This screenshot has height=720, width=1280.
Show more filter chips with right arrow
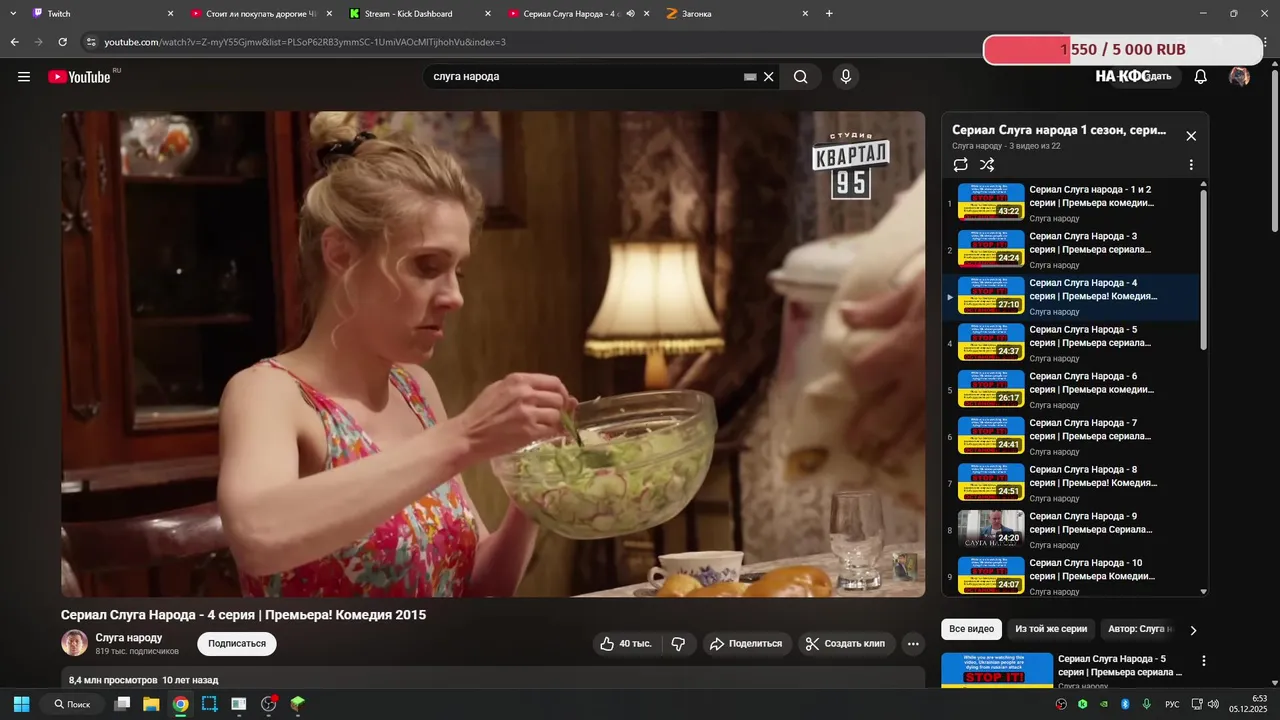click(x=1193, y=630)
